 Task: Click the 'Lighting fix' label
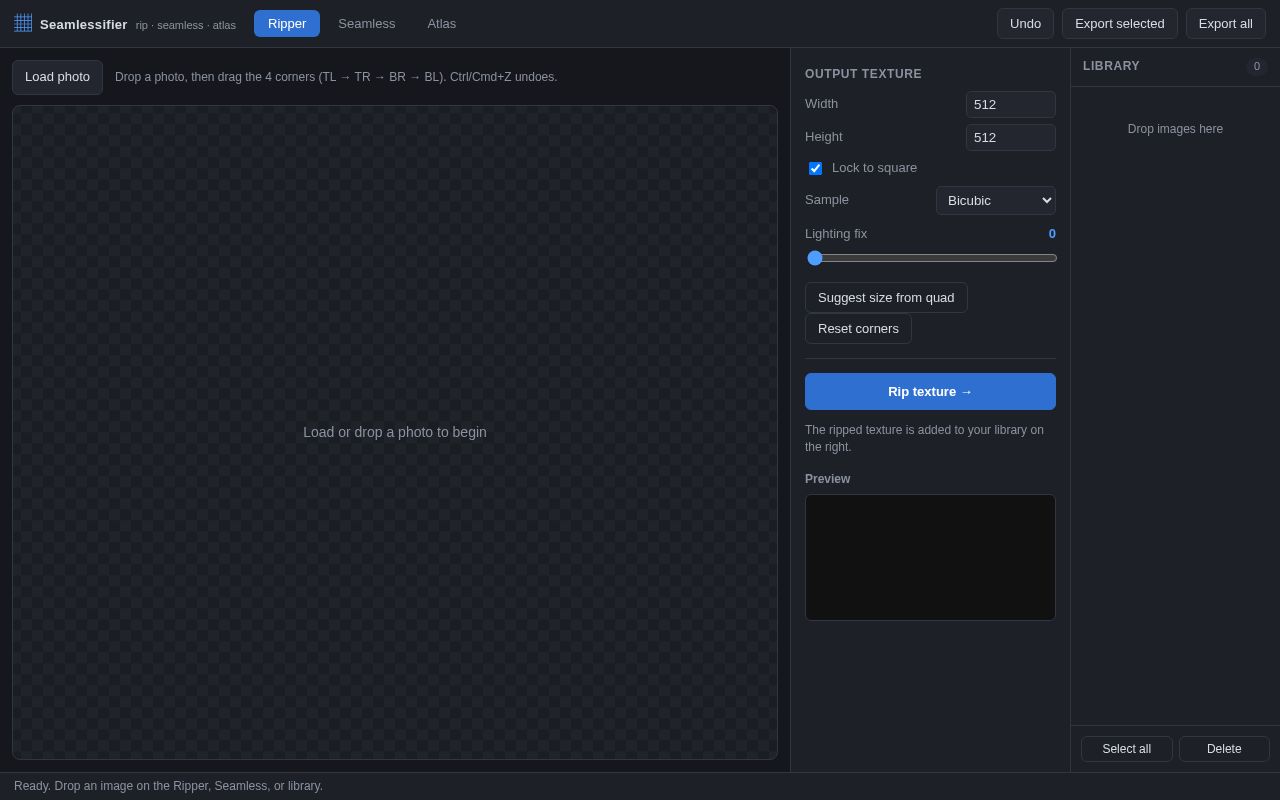pos(836,234)
